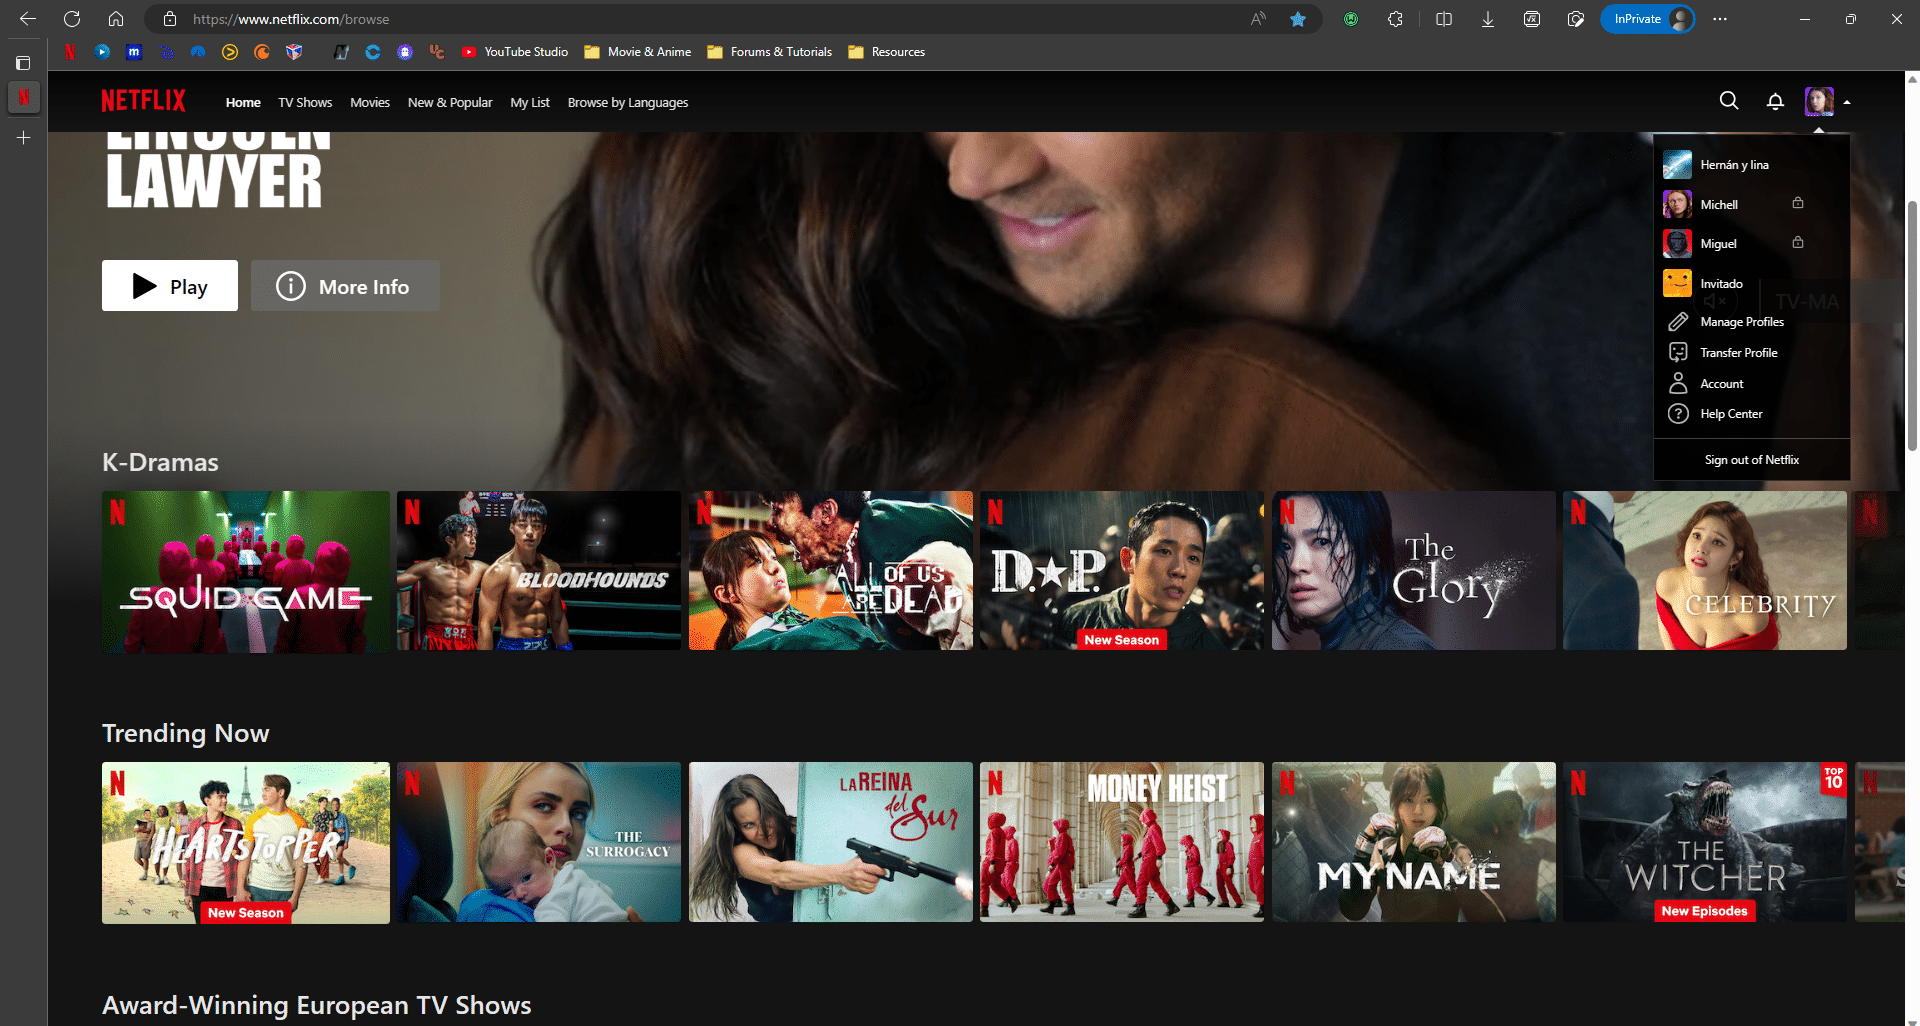Go to Movies section

370,102
